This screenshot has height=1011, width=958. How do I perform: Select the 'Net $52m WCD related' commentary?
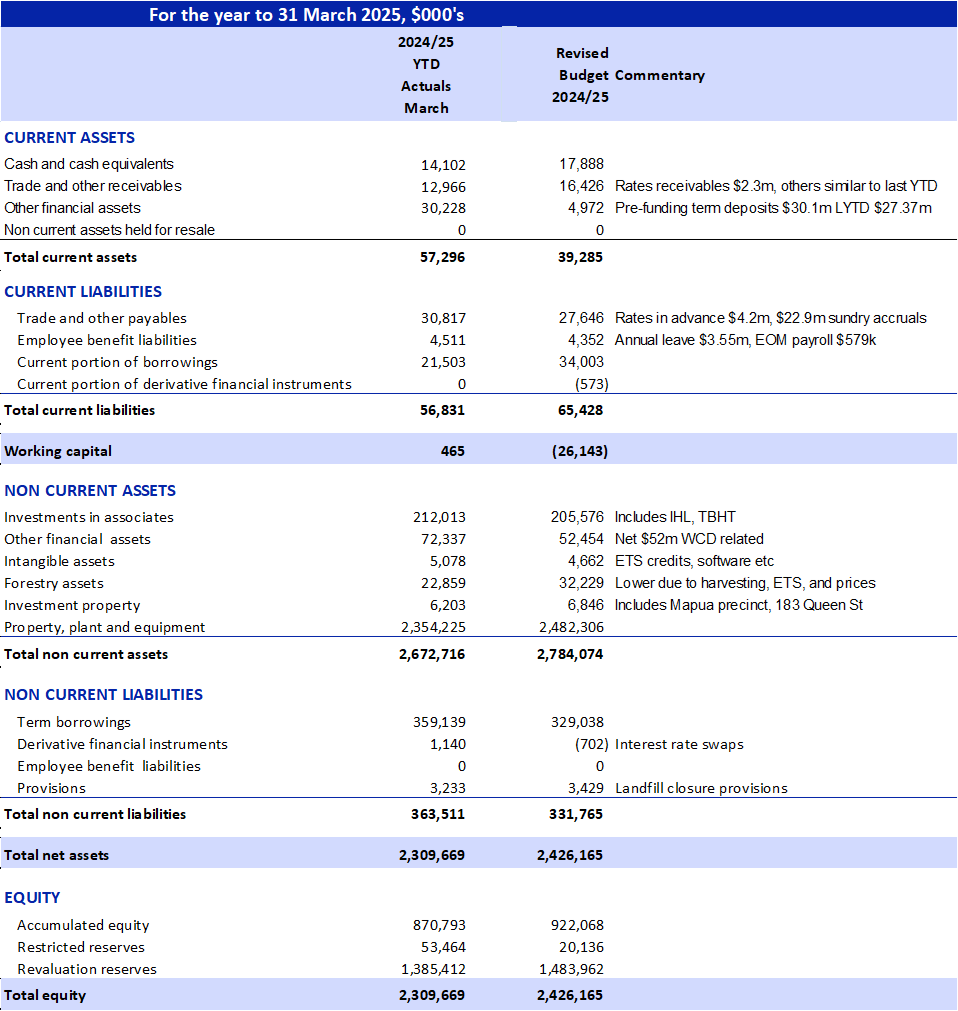click(x=689, y=539)
